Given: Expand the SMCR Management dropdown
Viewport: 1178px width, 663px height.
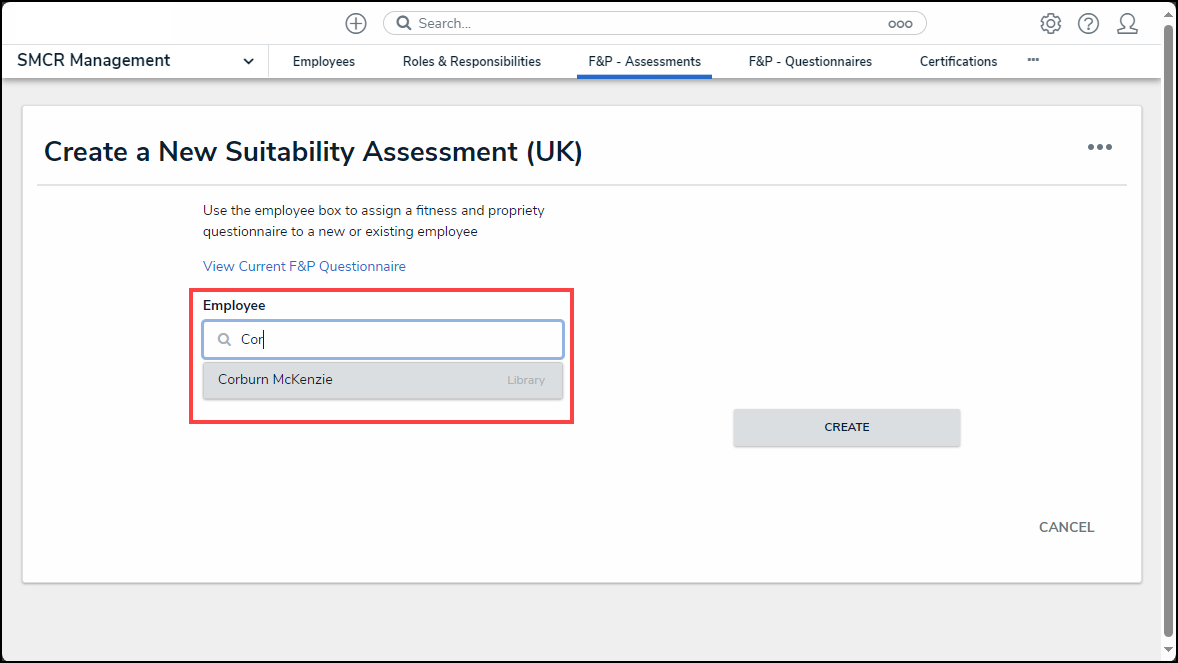Looking at the screenshot, I should 248,61.
